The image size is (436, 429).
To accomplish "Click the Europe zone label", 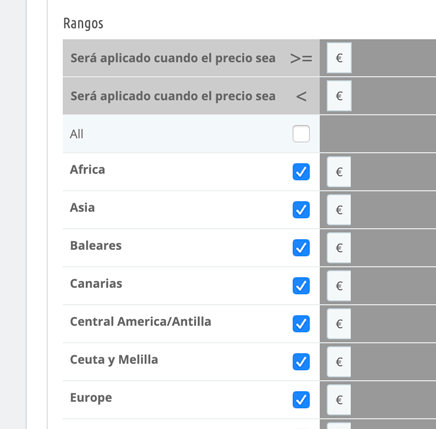I will click(91, 398).
